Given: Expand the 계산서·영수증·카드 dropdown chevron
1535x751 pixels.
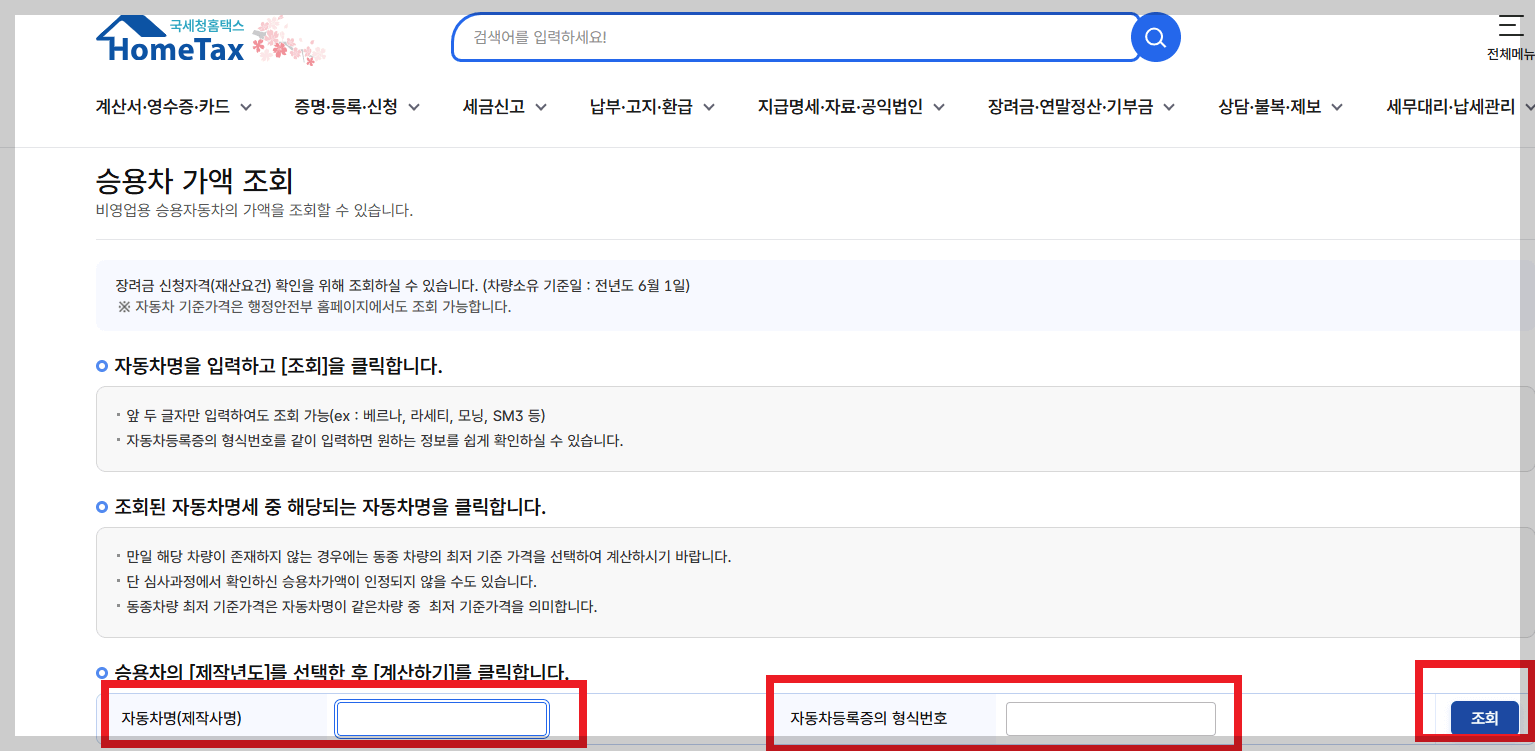Looking at the screenshot, I should pyautogui.click(x=246, y=105).
